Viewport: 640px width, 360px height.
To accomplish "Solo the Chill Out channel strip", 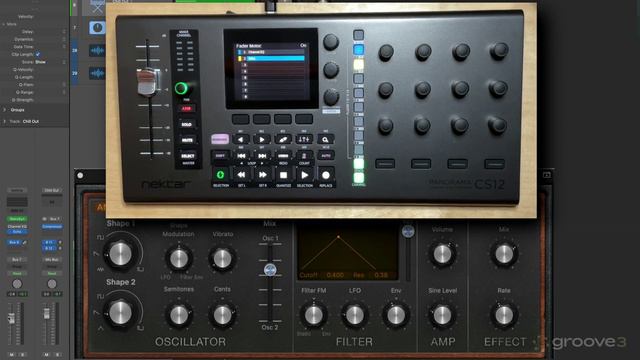I will click(x=57, y=354).
